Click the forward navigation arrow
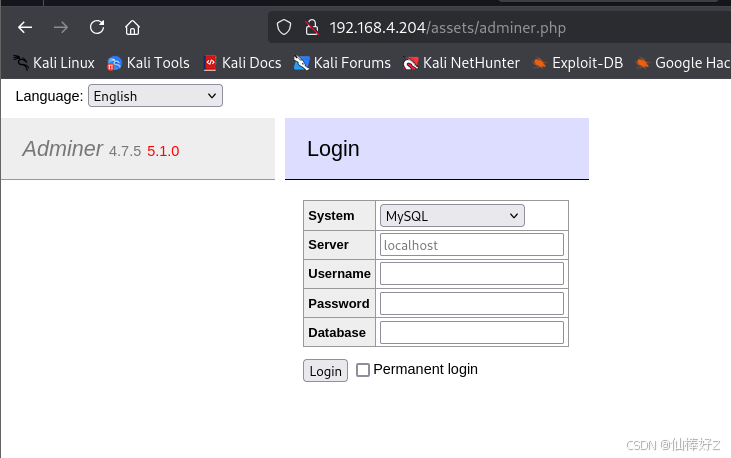This screenshot has height=458, width=731. (x=61, y=28)
